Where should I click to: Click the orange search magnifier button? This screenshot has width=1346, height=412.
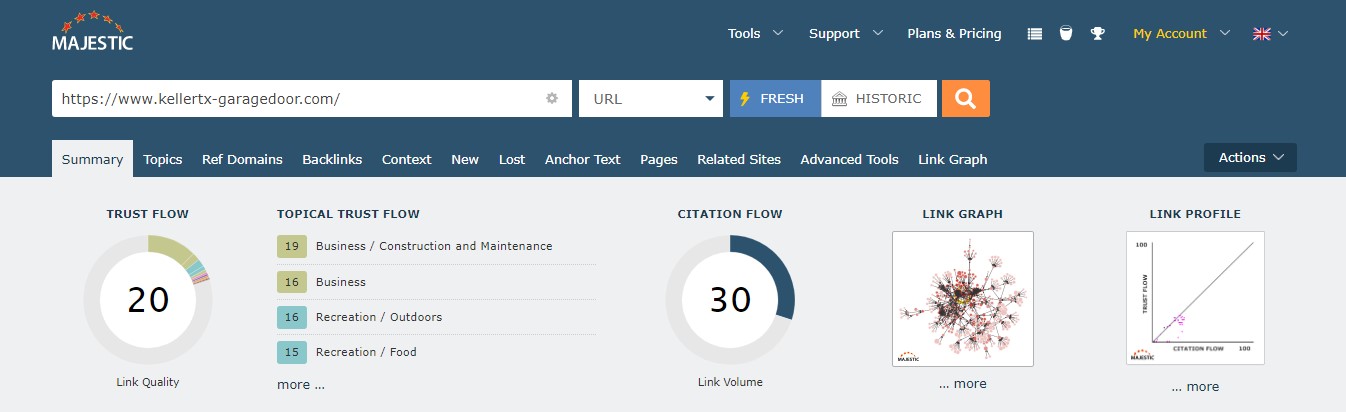[x=965, y=98]
